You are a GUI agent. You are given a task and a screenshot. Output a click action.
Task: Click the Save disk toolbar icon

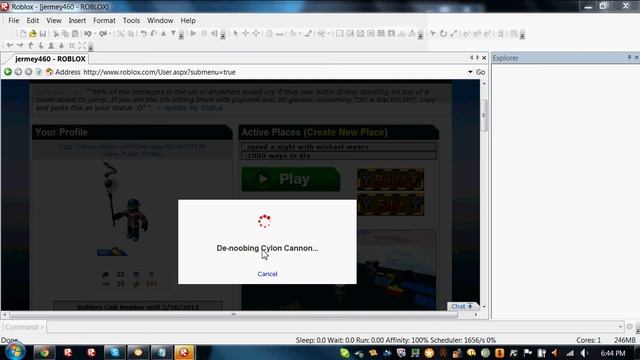point(42,34)
